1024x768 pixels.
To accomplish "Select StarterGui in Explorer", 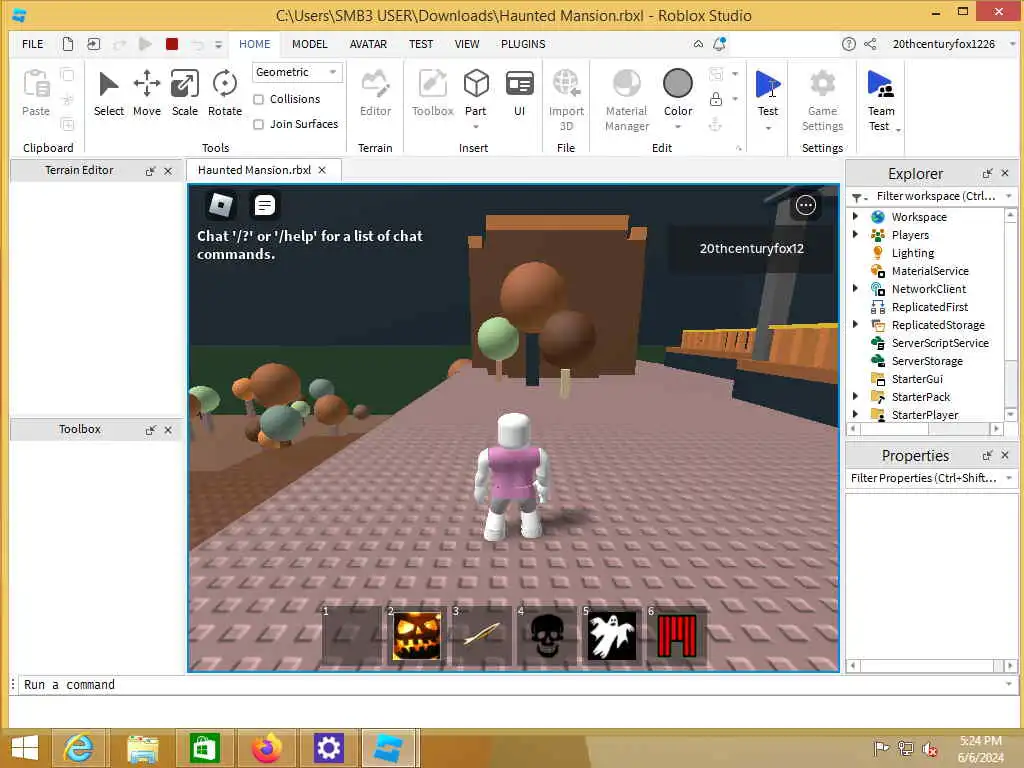I will (x=918, y=379).
